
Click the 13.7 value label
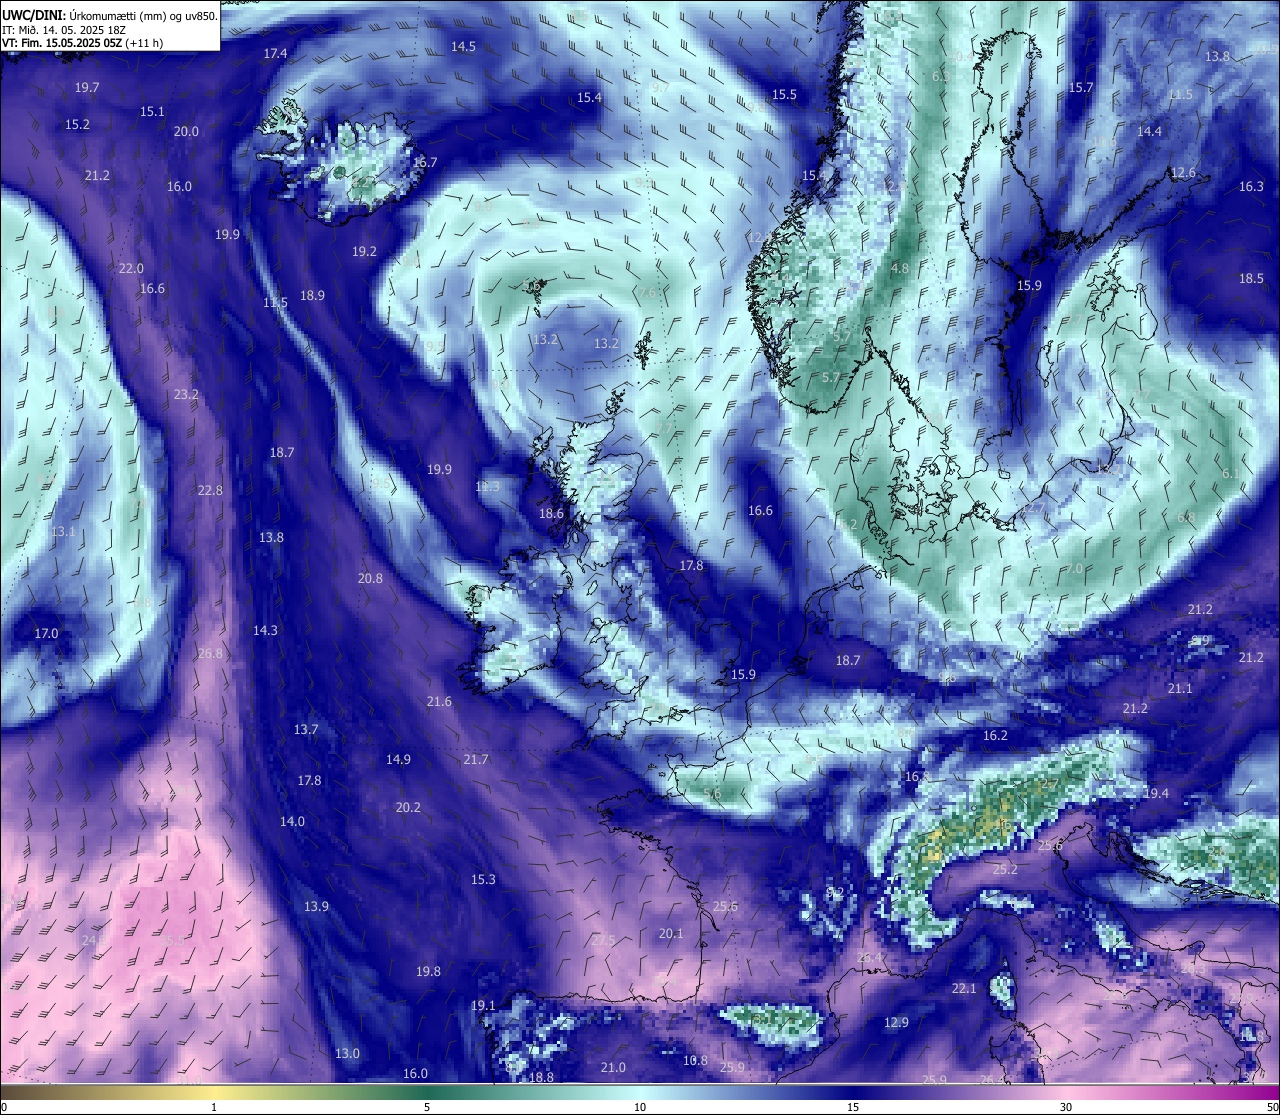point(305,730)
